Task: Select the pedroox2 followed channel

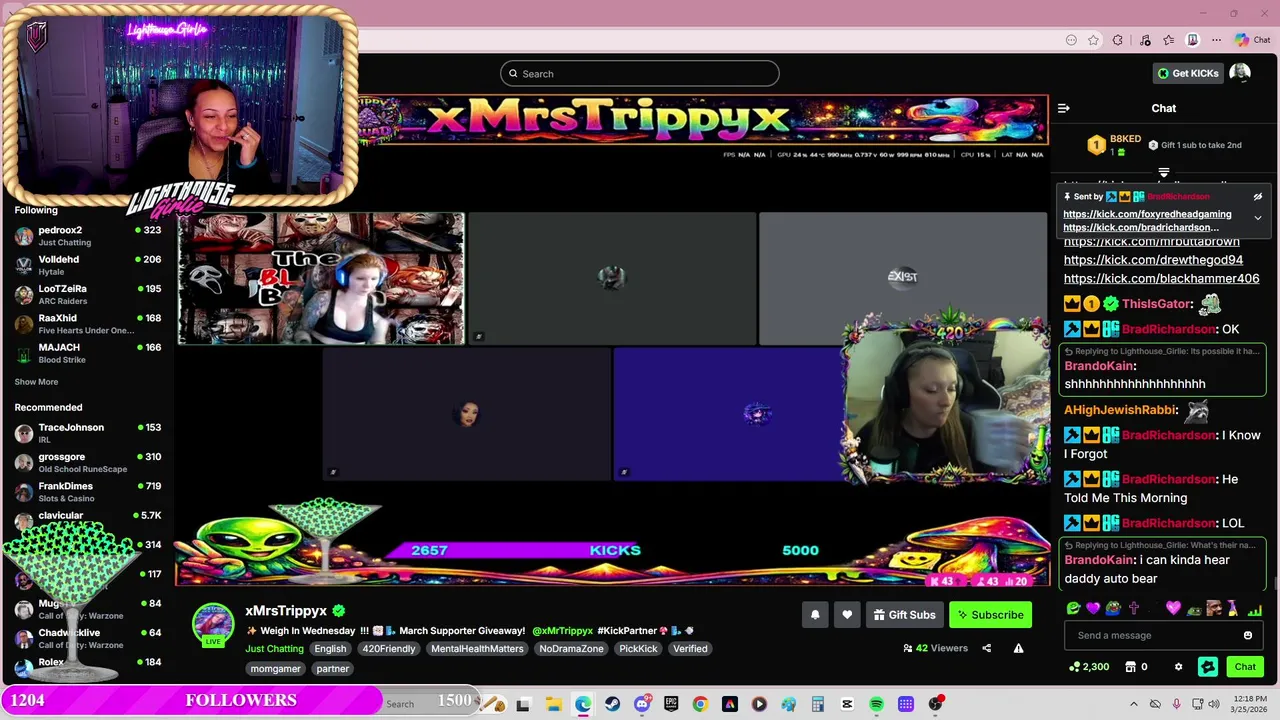Action: [88, 236]
